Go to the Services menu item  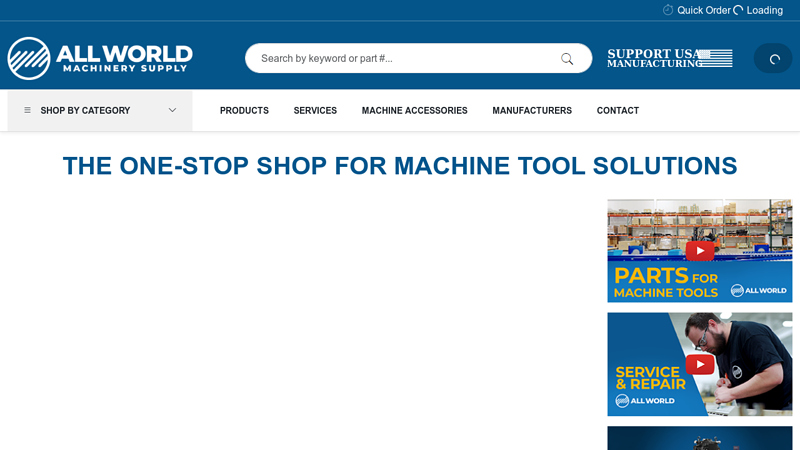315,111
